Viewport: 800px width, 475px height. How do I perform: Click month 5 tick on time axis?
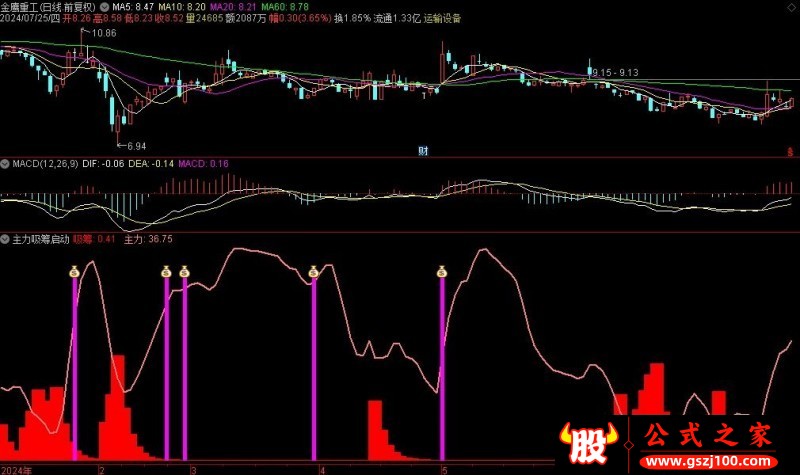pos(444,470)
